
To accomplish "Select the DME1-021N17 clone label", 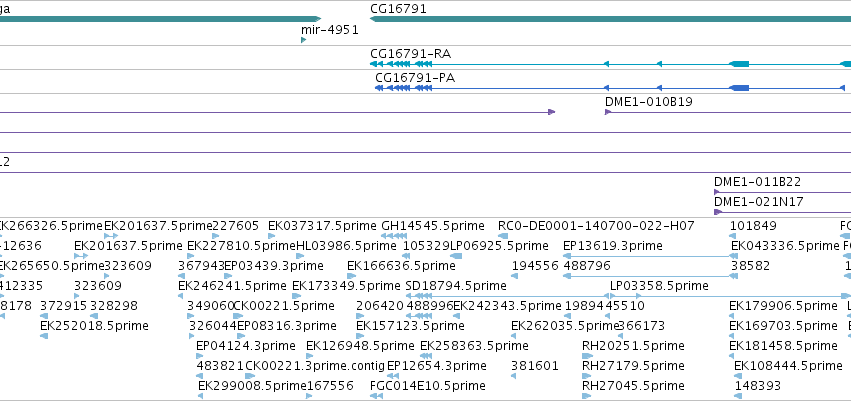I will click(x=759, y=202).
